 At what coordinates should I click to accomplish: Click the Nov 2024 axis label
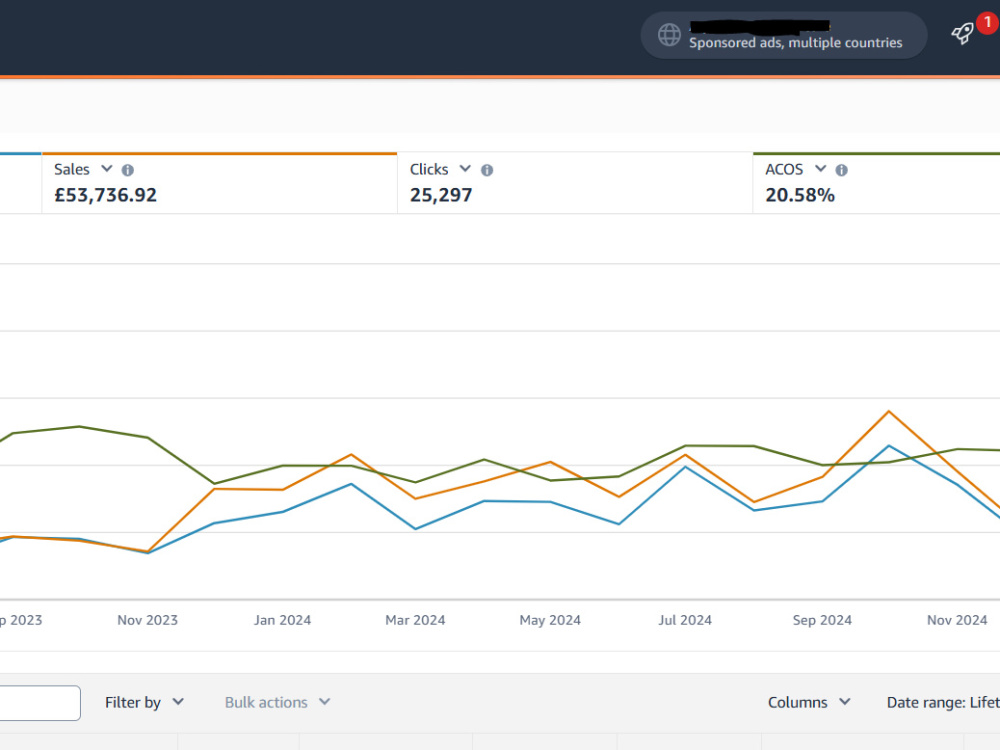pos(957,620)
